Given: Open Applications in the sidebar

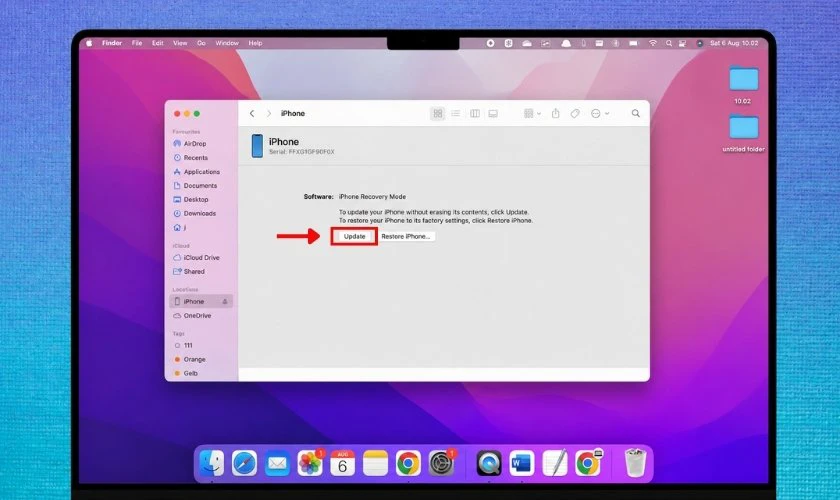Looking at the screenshot, I should [201, 171].
